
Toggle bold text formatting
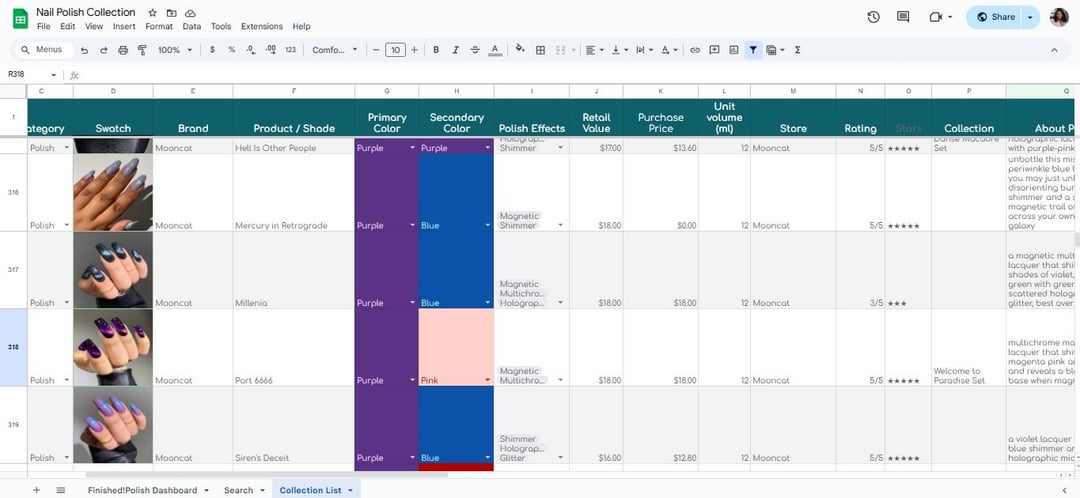tap(437, 50)
